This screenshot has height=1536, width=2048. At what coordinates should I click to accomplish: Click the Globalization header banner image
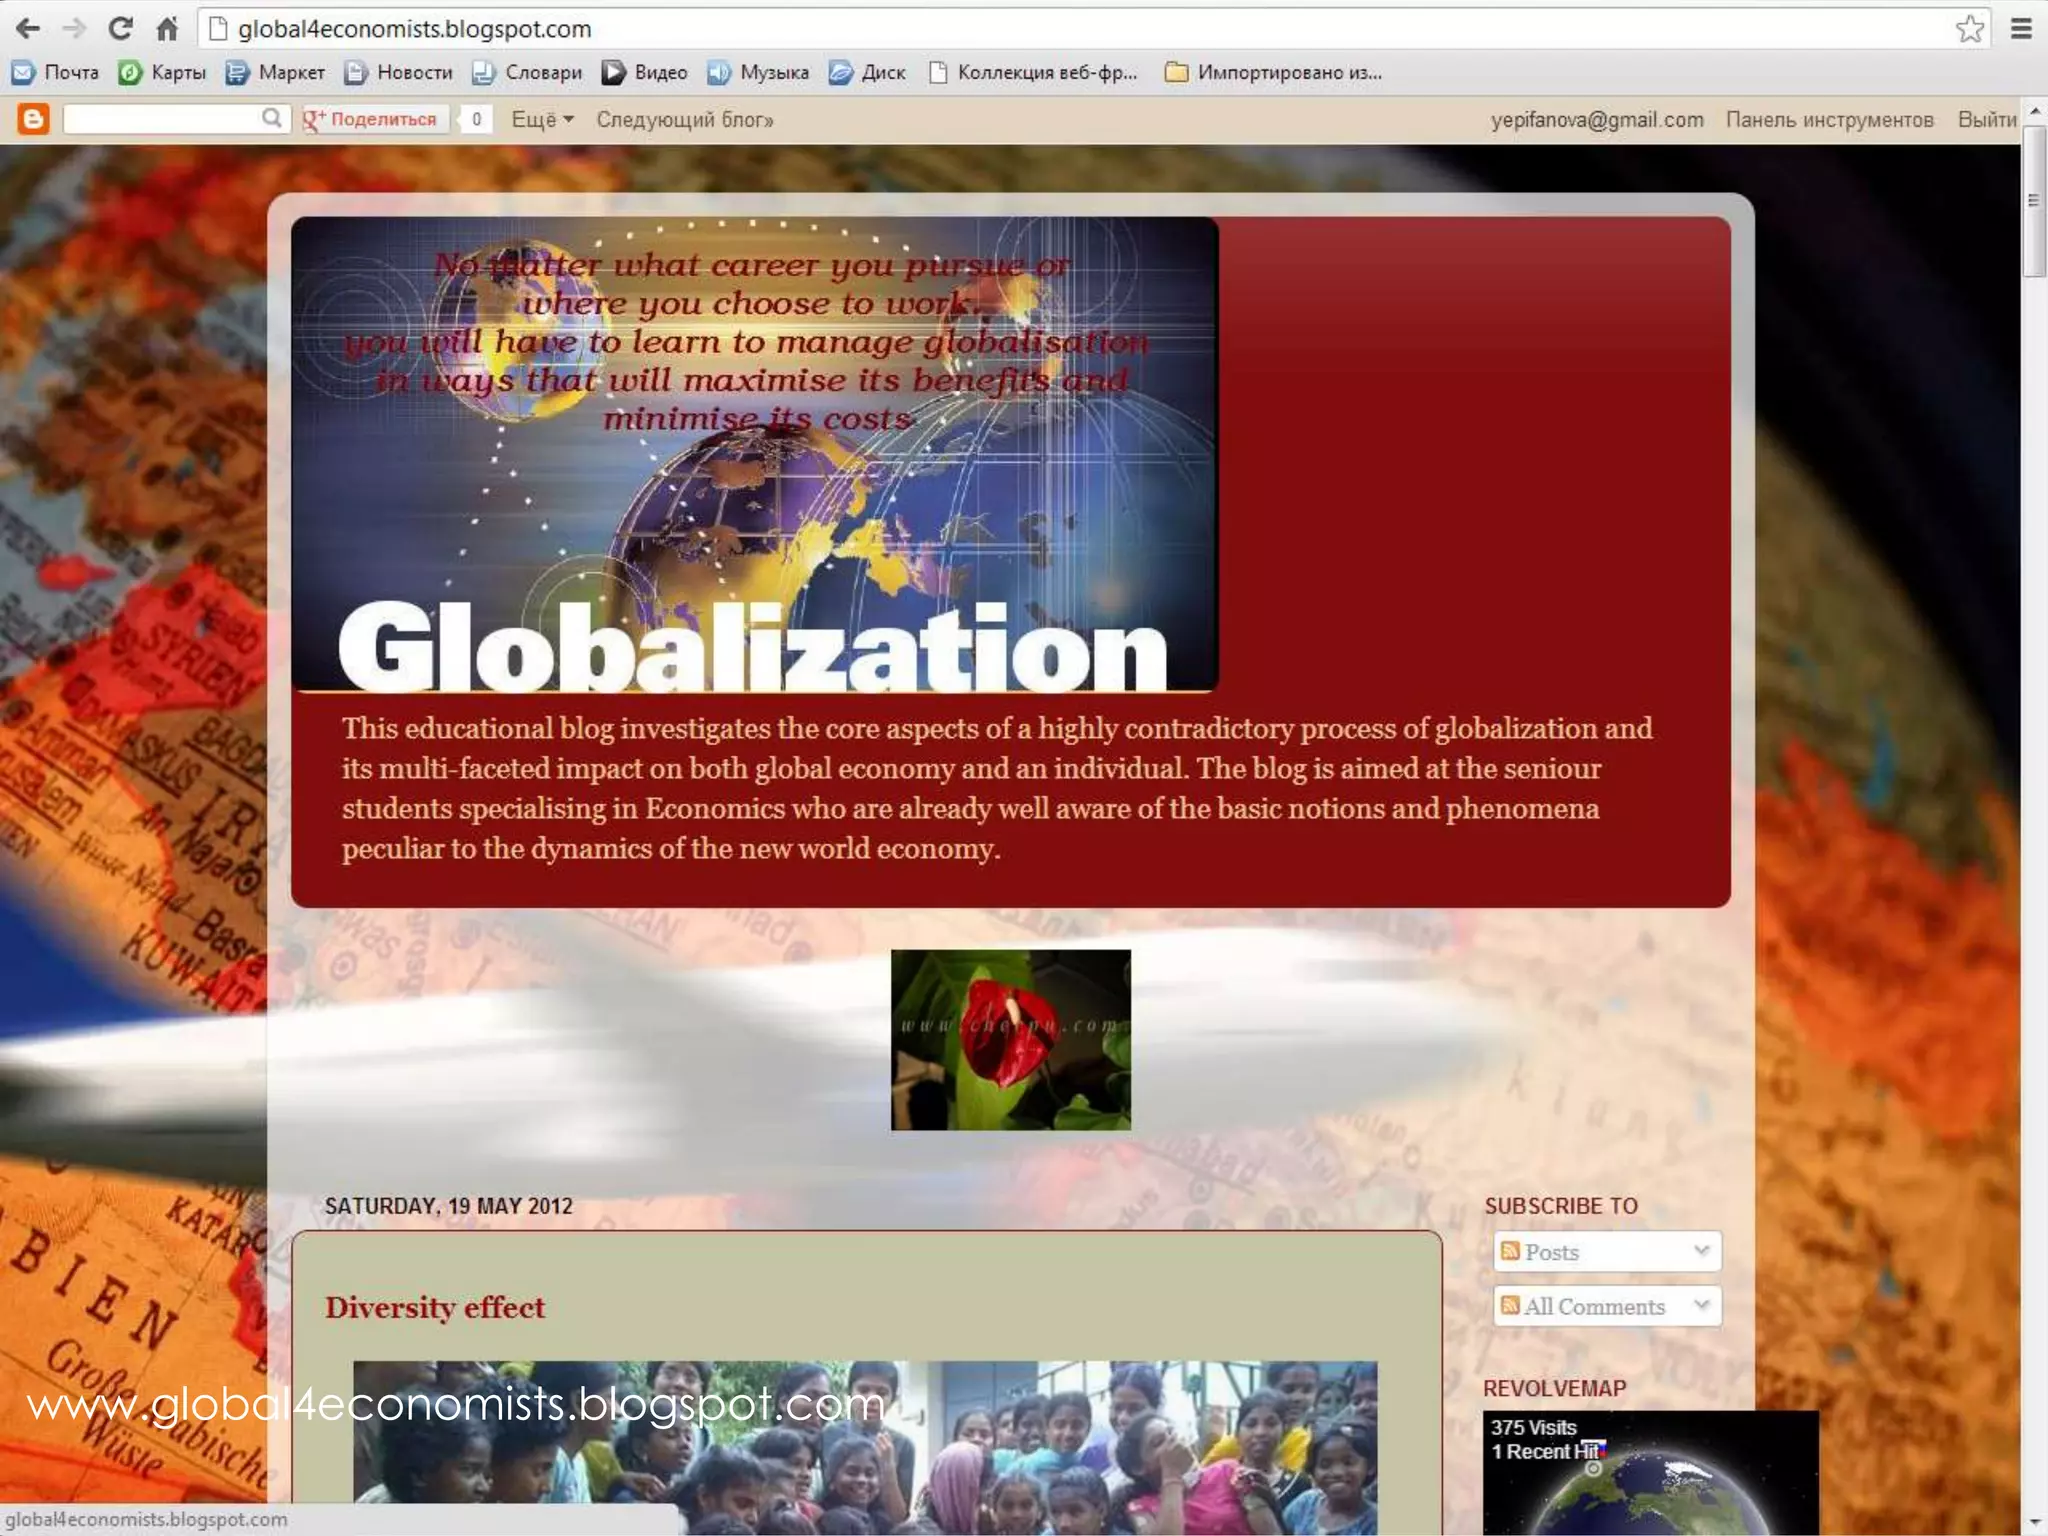[755, 455]
